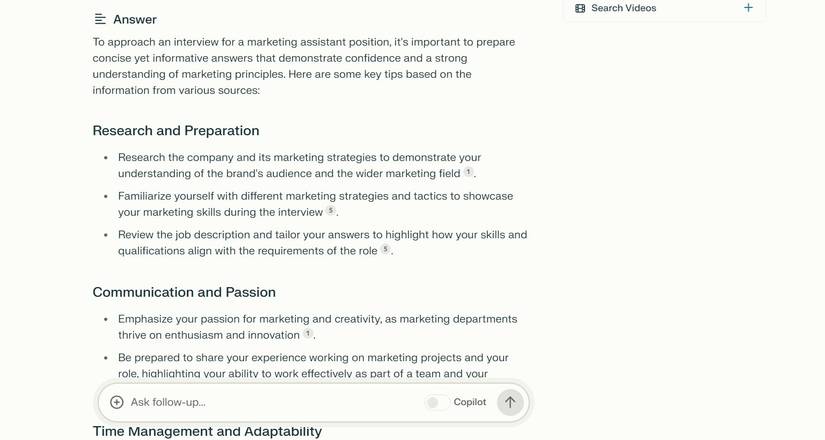Screen dimensions: 825x440
Task: Click the Answer section lines icon
Action: tap(100, 19)
